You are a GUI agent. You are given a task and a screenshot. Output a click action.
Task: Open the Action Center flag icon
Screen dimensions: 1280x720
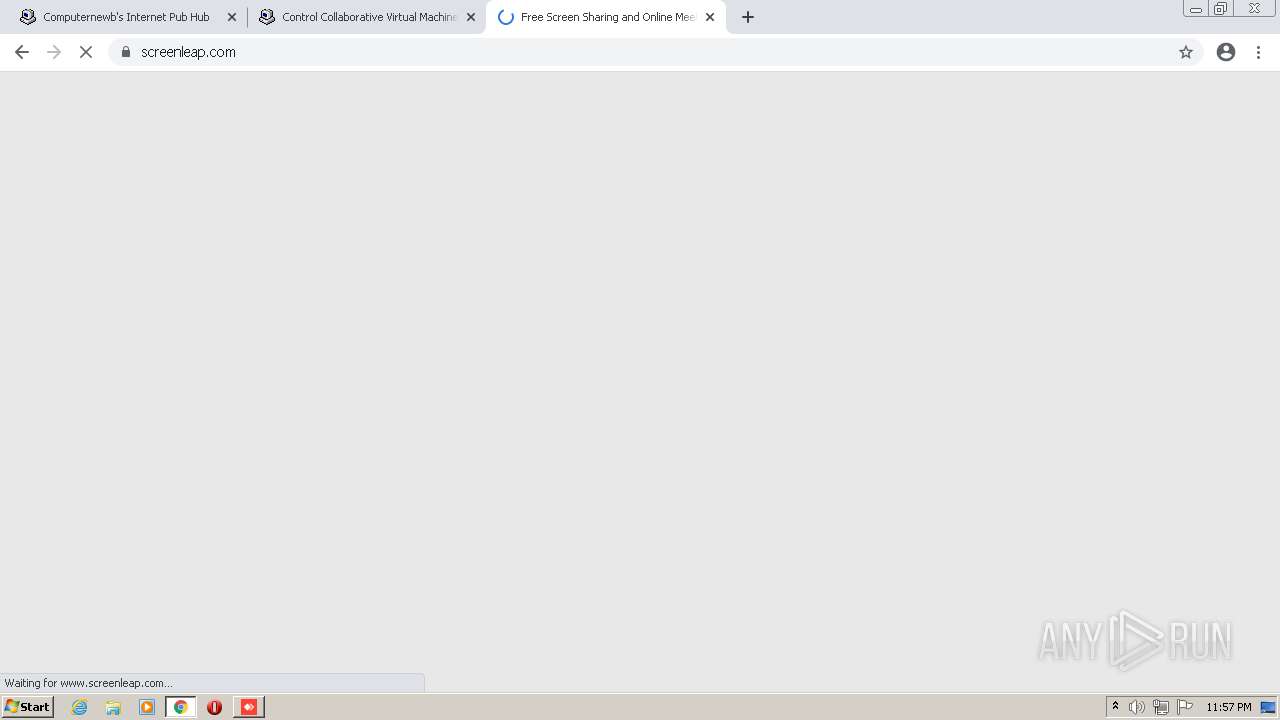pos(1185,707)
